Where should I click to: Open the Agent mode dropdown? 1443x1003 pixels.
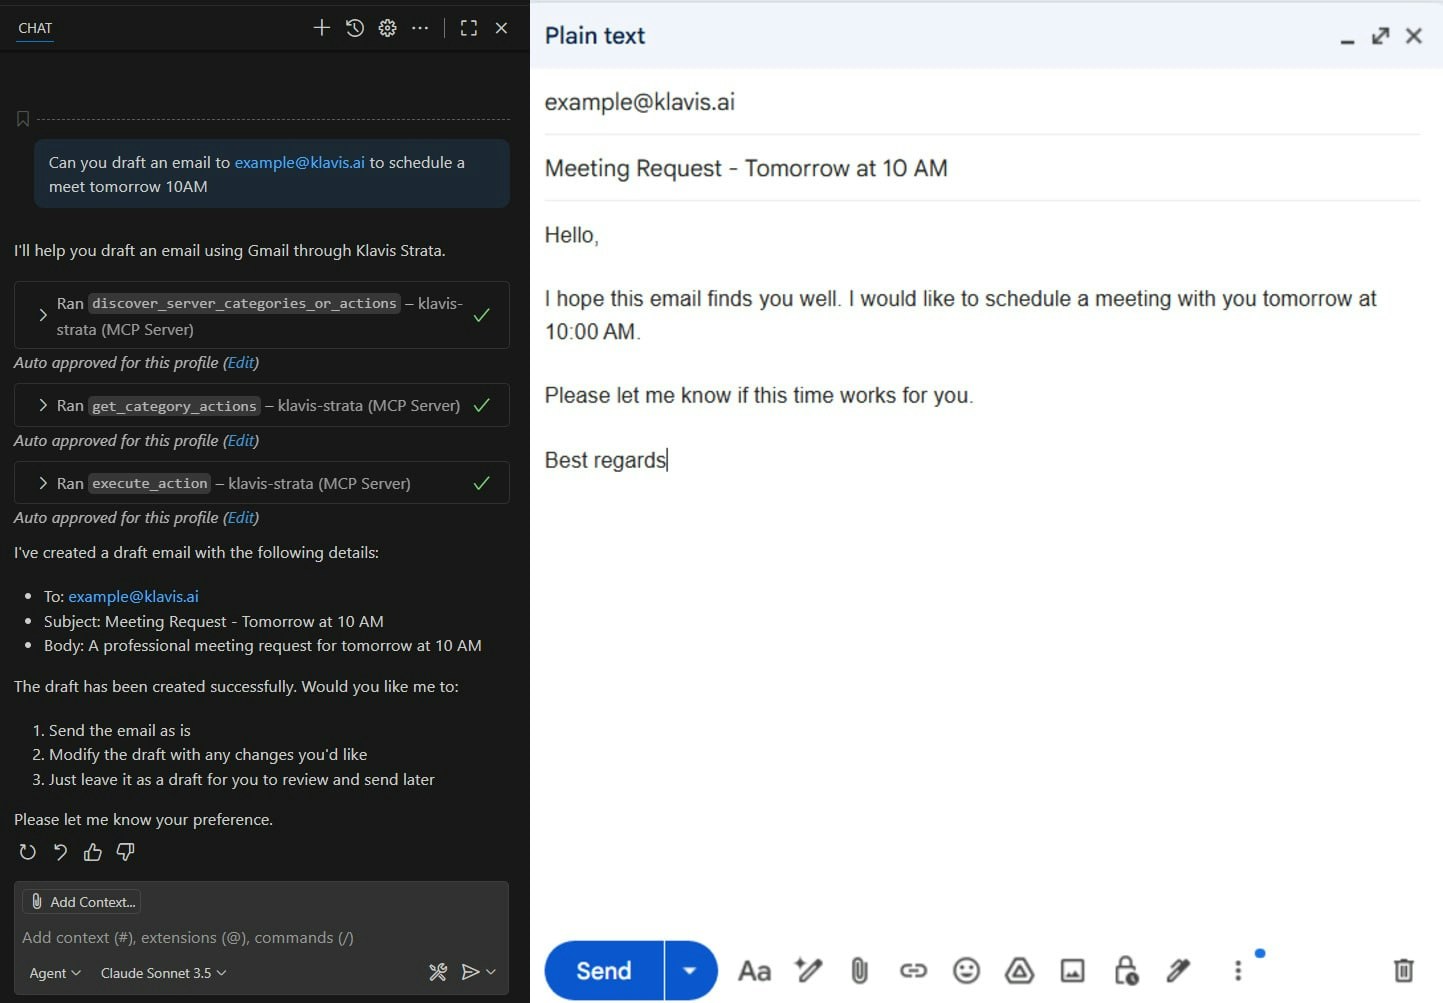click(x=55, y=973)
